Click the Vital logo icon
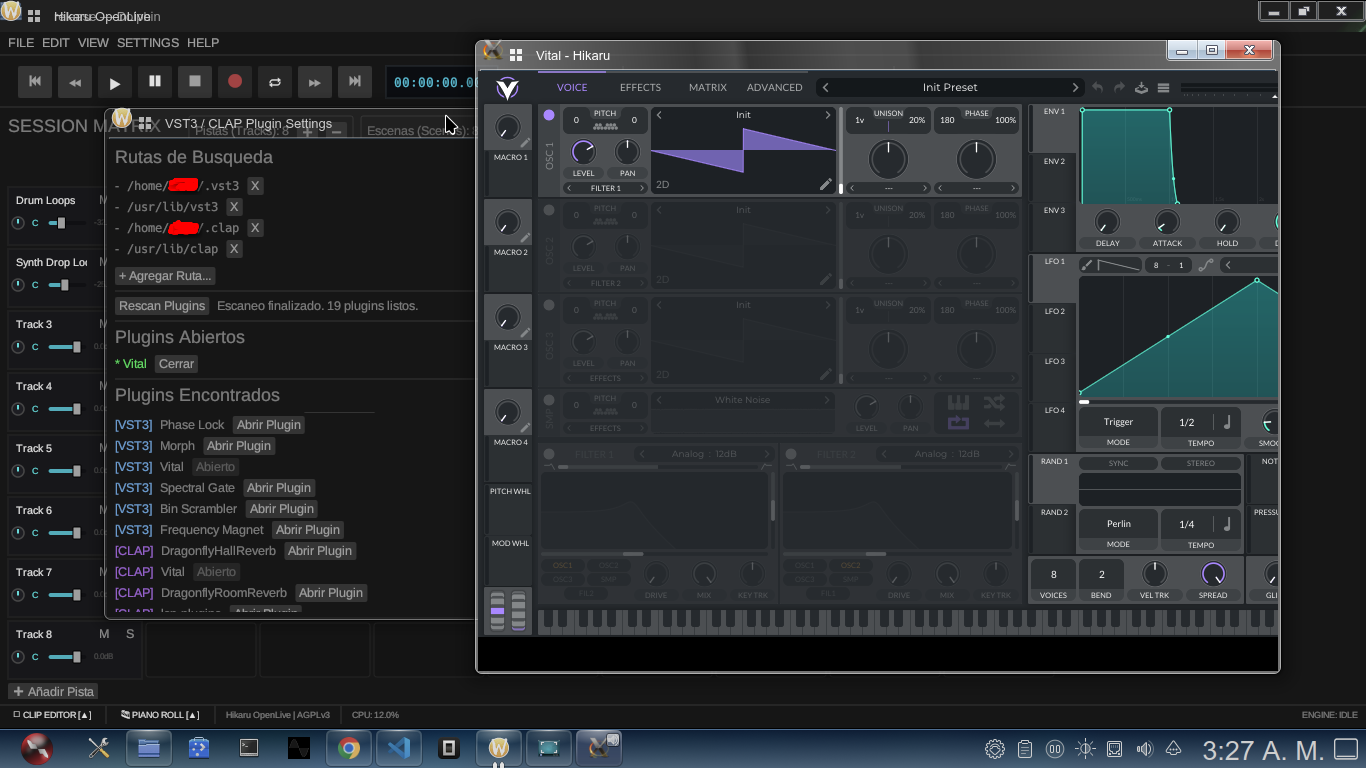 [508, 89]
